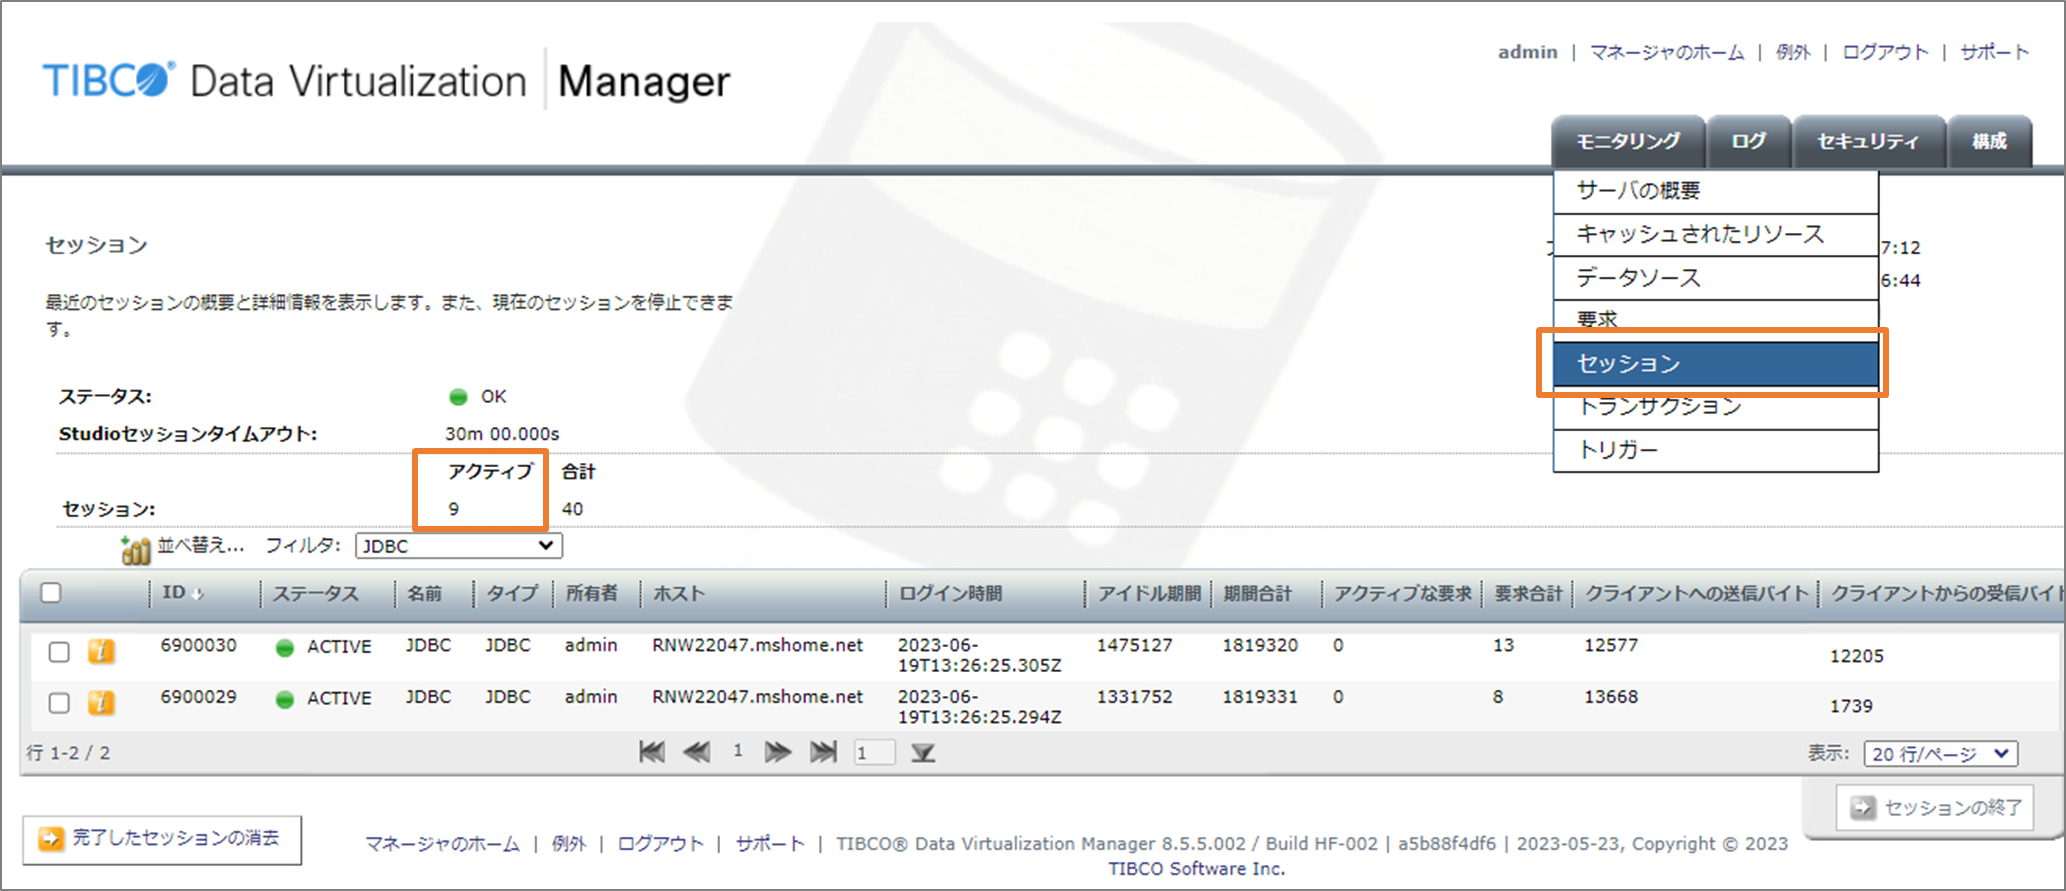Click the クライアントへの送信バイト column header
The height and width of the screenshot is (891, 2066).
1698,594
